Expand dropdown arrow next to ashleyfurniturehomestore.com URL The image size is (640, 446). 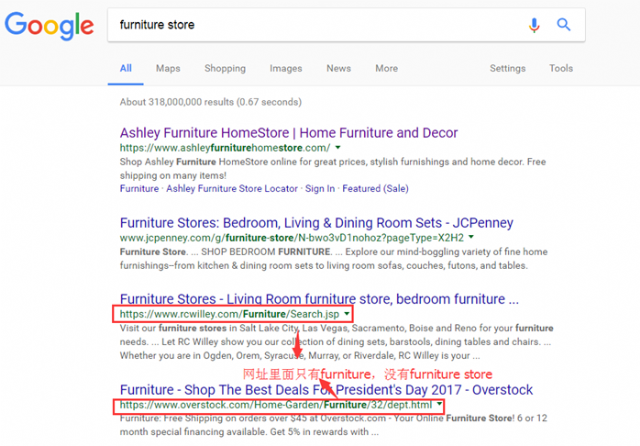point(338,147)
